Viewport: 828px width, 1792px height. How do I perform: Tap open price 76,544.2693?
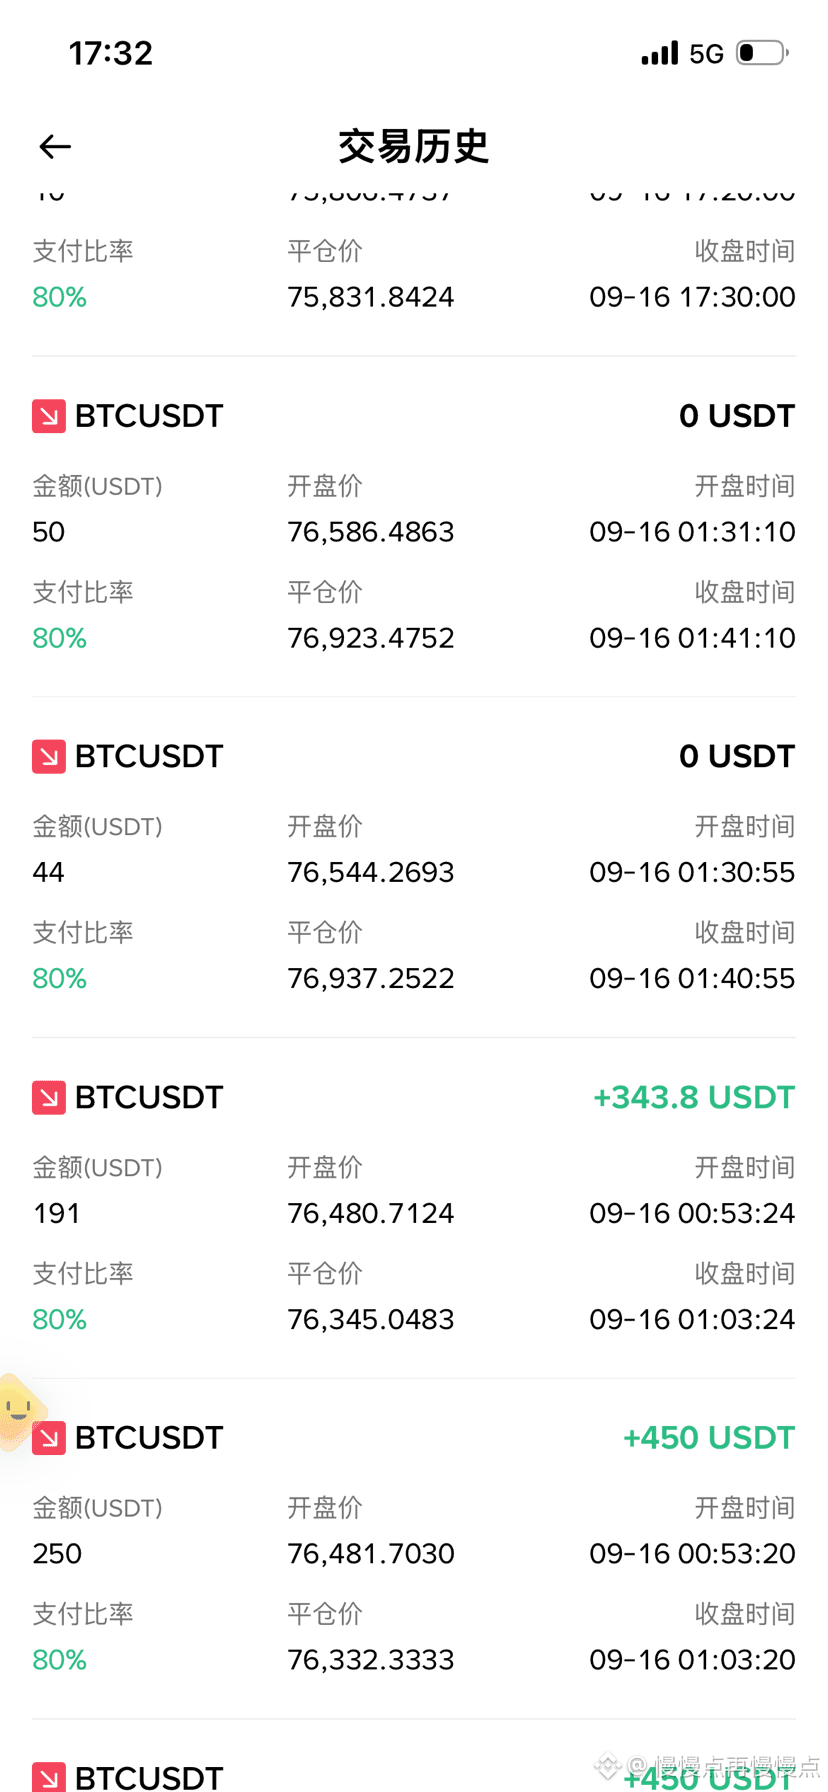point(371,872)
